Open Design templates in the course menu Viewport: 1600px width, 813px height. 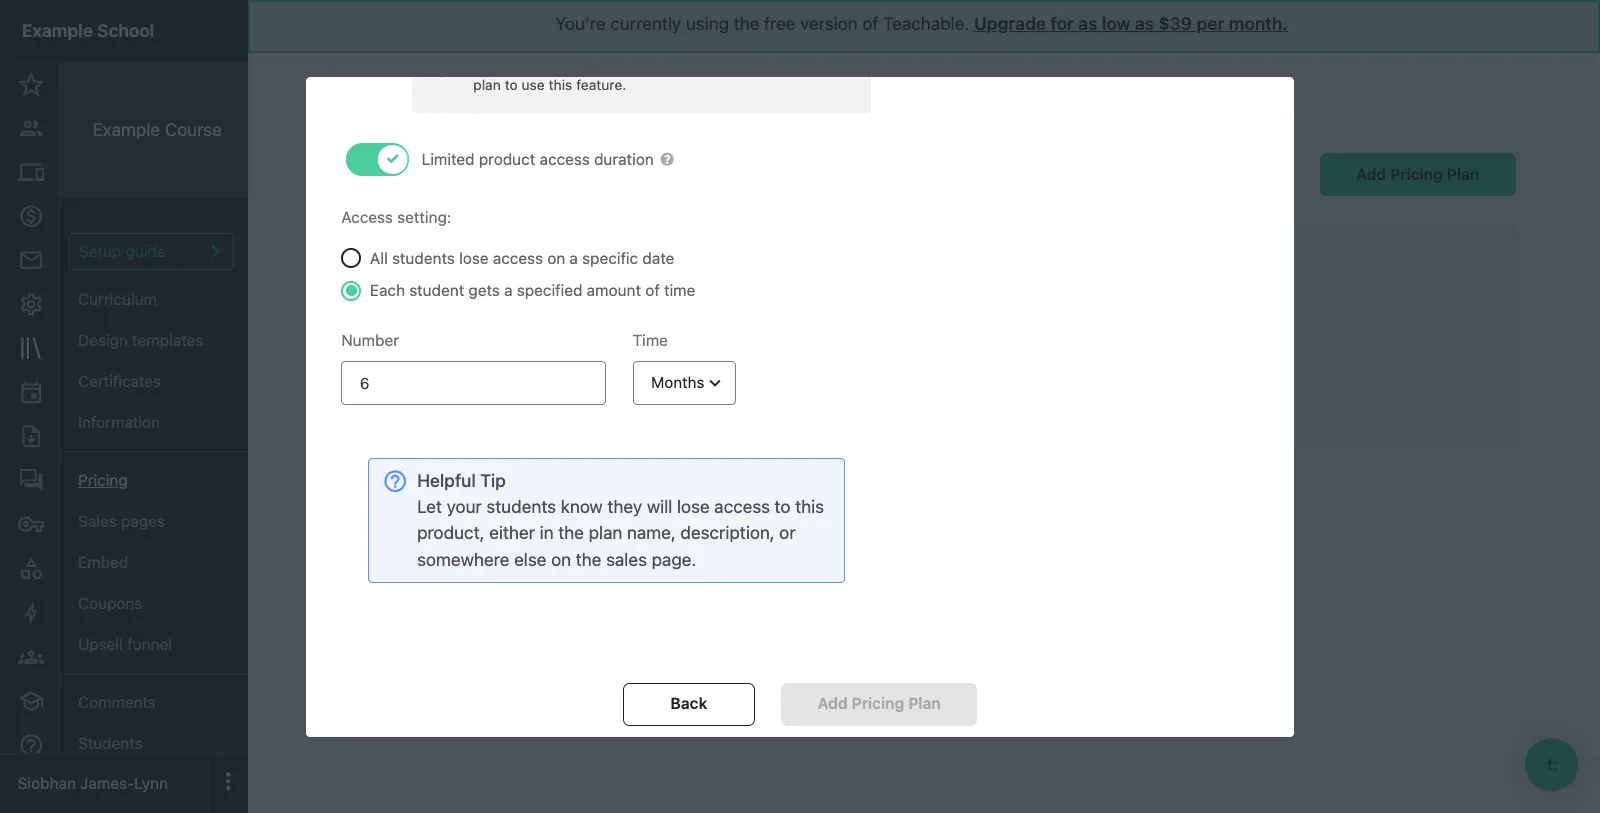coord(140,341)
